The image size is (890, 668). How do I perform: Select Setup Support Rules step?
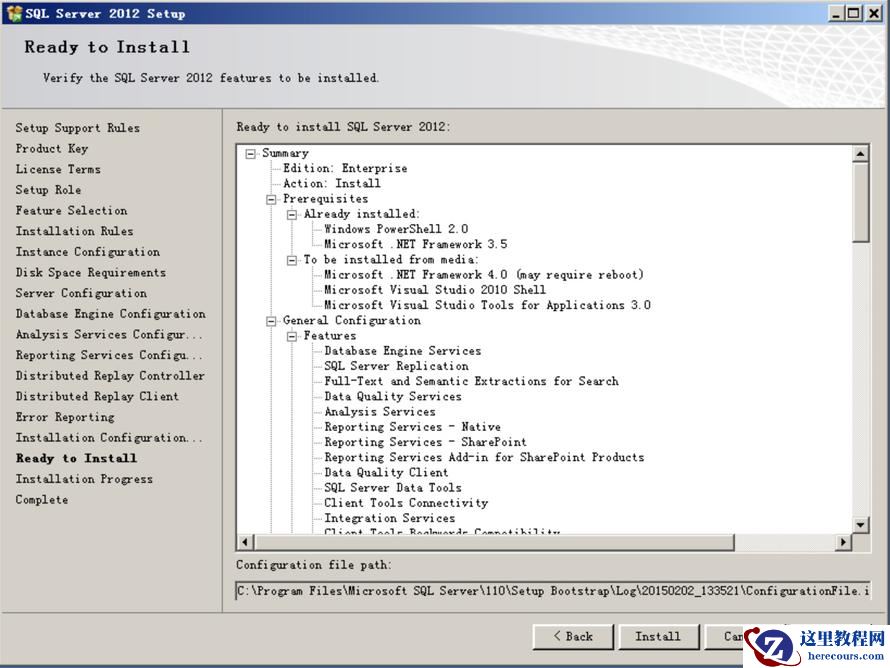(x=78, y=128)
